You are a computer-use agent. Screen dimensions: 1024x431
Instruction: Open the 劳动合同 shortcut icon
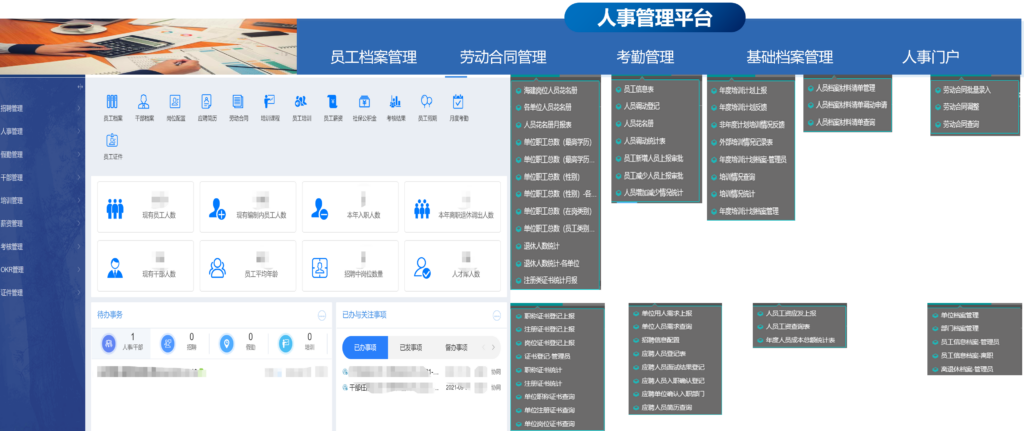(x=237, y=102)
